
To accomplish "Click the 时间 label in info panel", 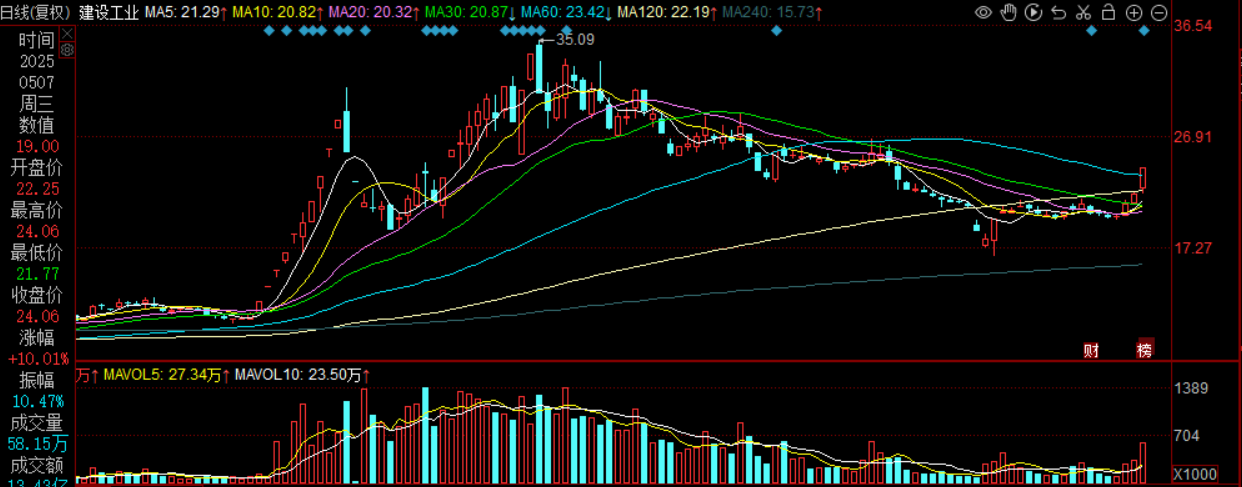I will [x=35, y=40].
